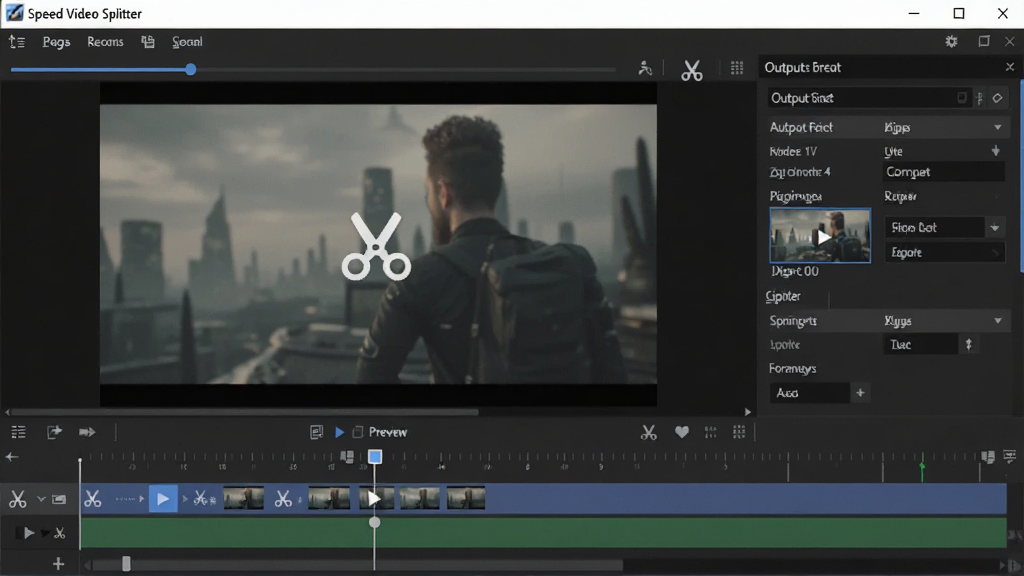Click the green marker on timeline ruler

[922, 468]
